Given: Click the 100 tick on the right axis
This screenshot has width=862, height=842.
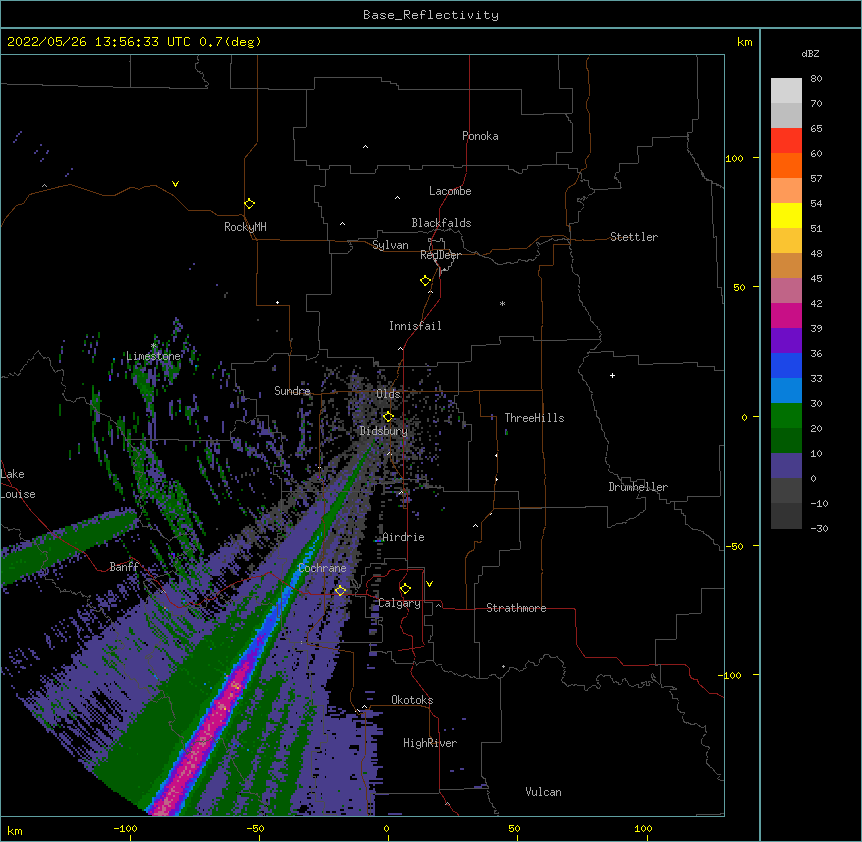Looking at the screenshot, I should (734, 158).
